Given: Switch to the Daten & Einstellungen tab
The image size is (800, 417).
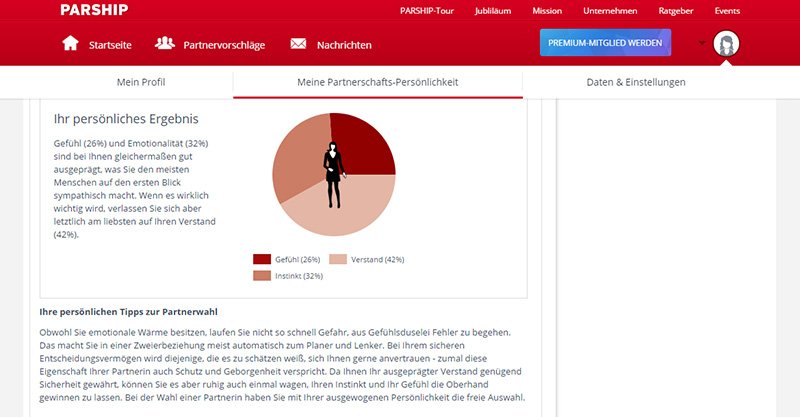Looking at the screenshot, I should click(x=636, y=82).
